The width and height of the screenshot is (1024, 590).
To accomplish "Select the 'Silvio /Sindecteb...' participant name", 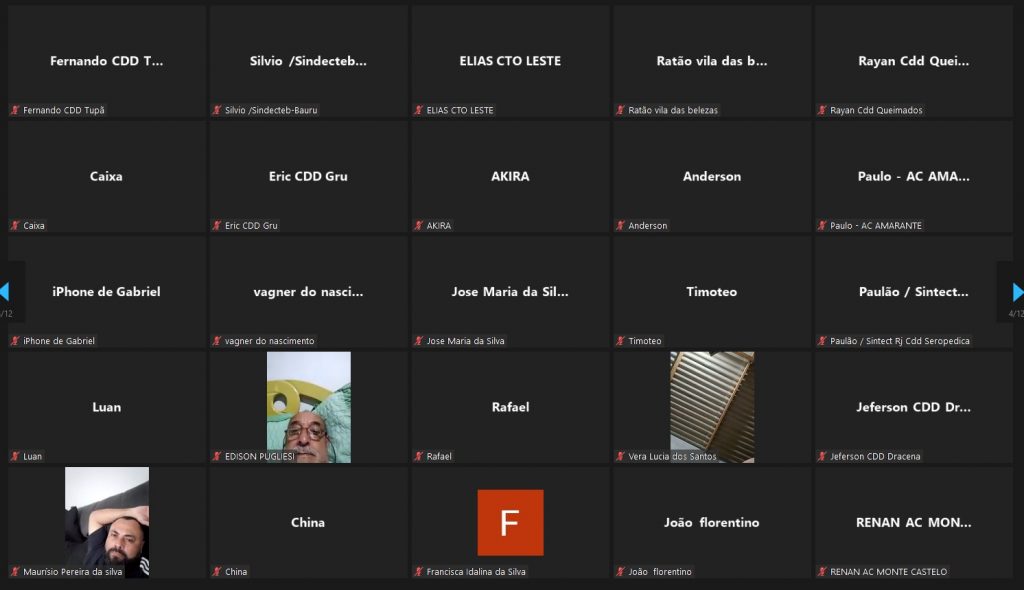I will coord(308,61).
